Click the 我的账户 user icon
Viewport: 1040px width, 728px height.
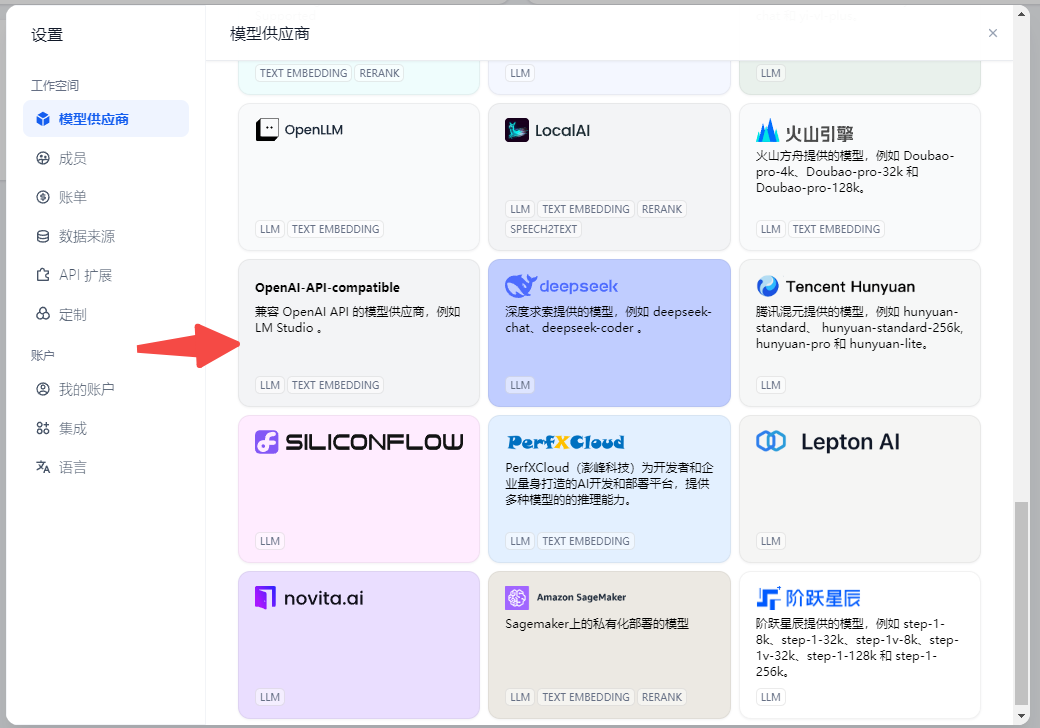43,389
